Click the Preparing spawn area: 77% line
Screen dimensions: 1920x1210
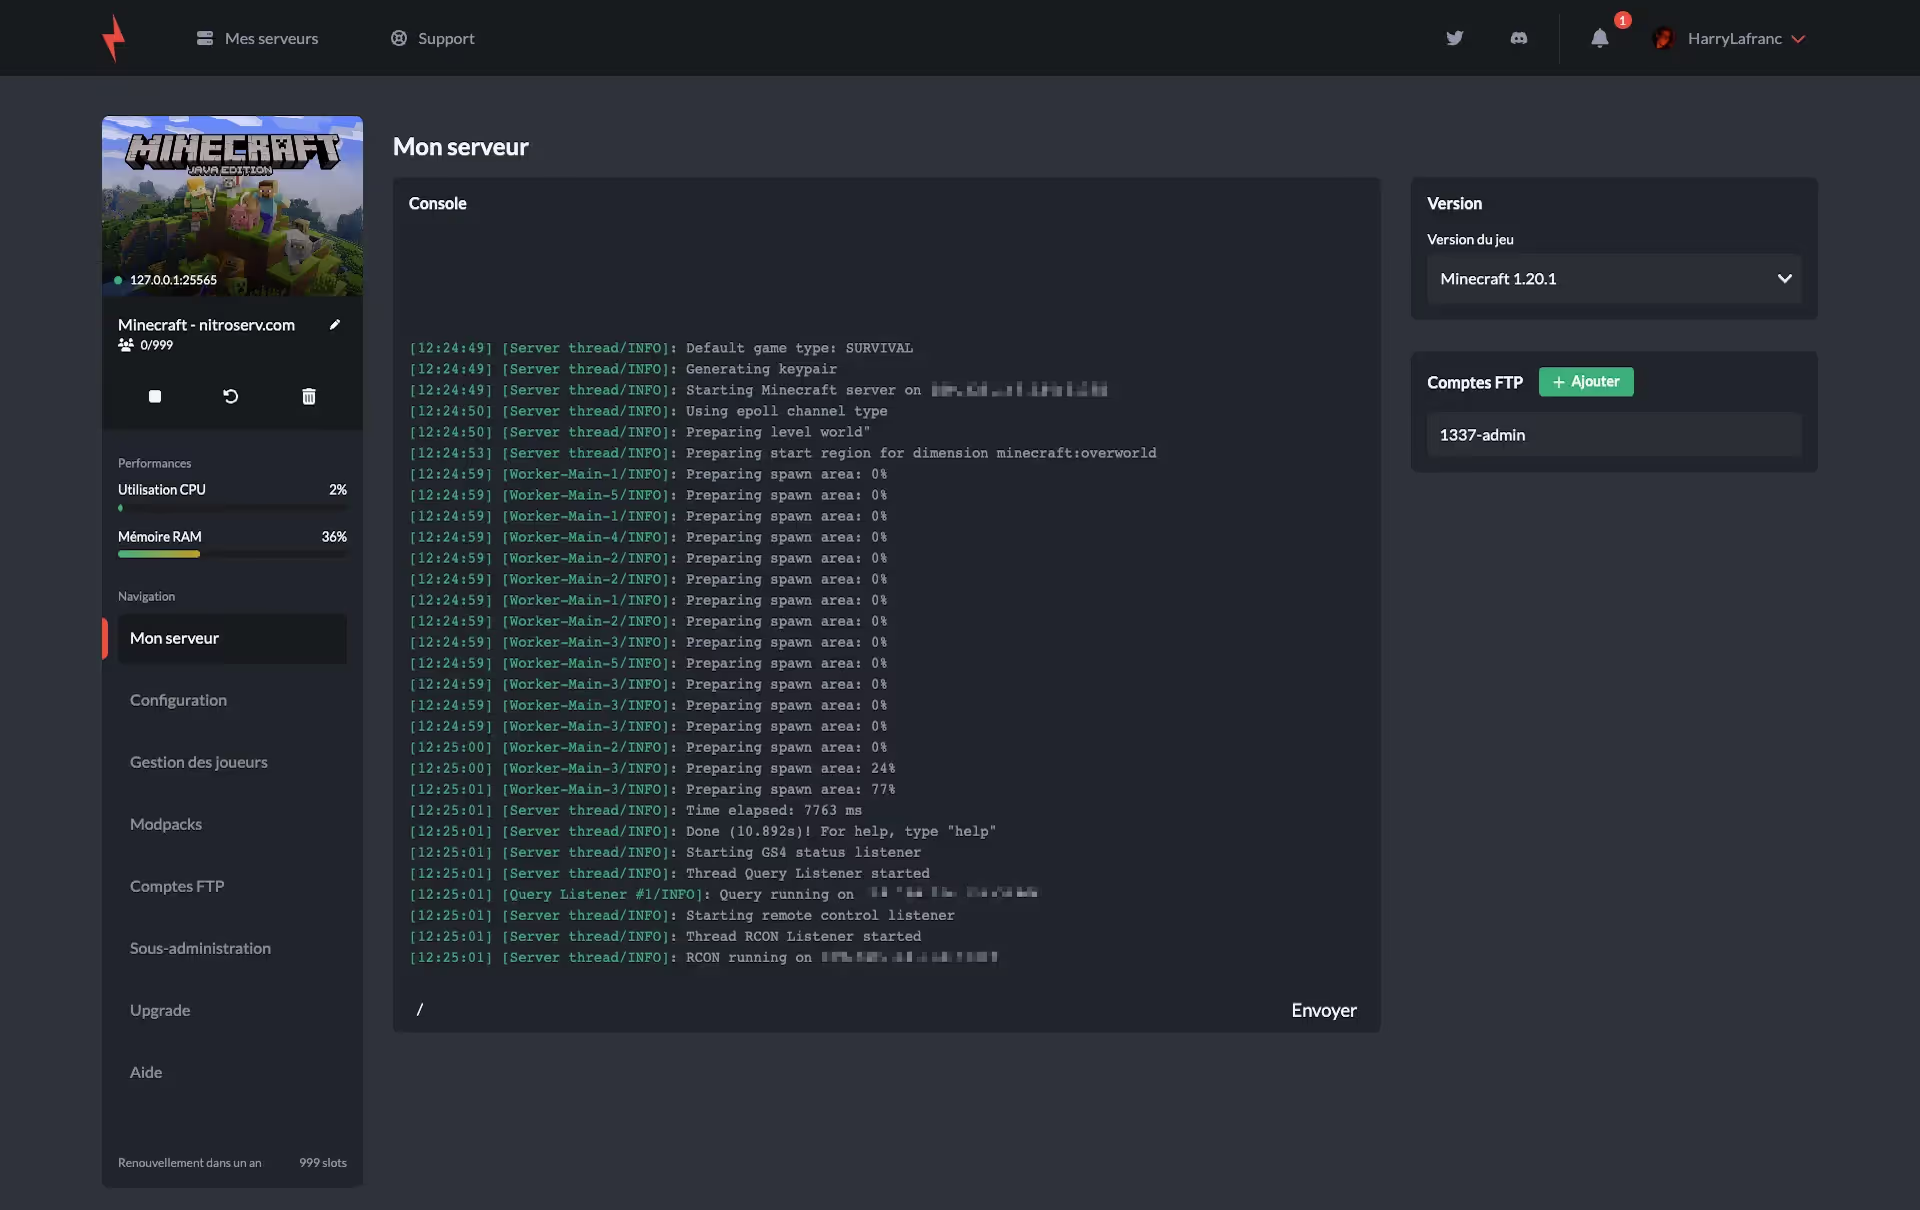pyautogui.click(x=652, y=789)
